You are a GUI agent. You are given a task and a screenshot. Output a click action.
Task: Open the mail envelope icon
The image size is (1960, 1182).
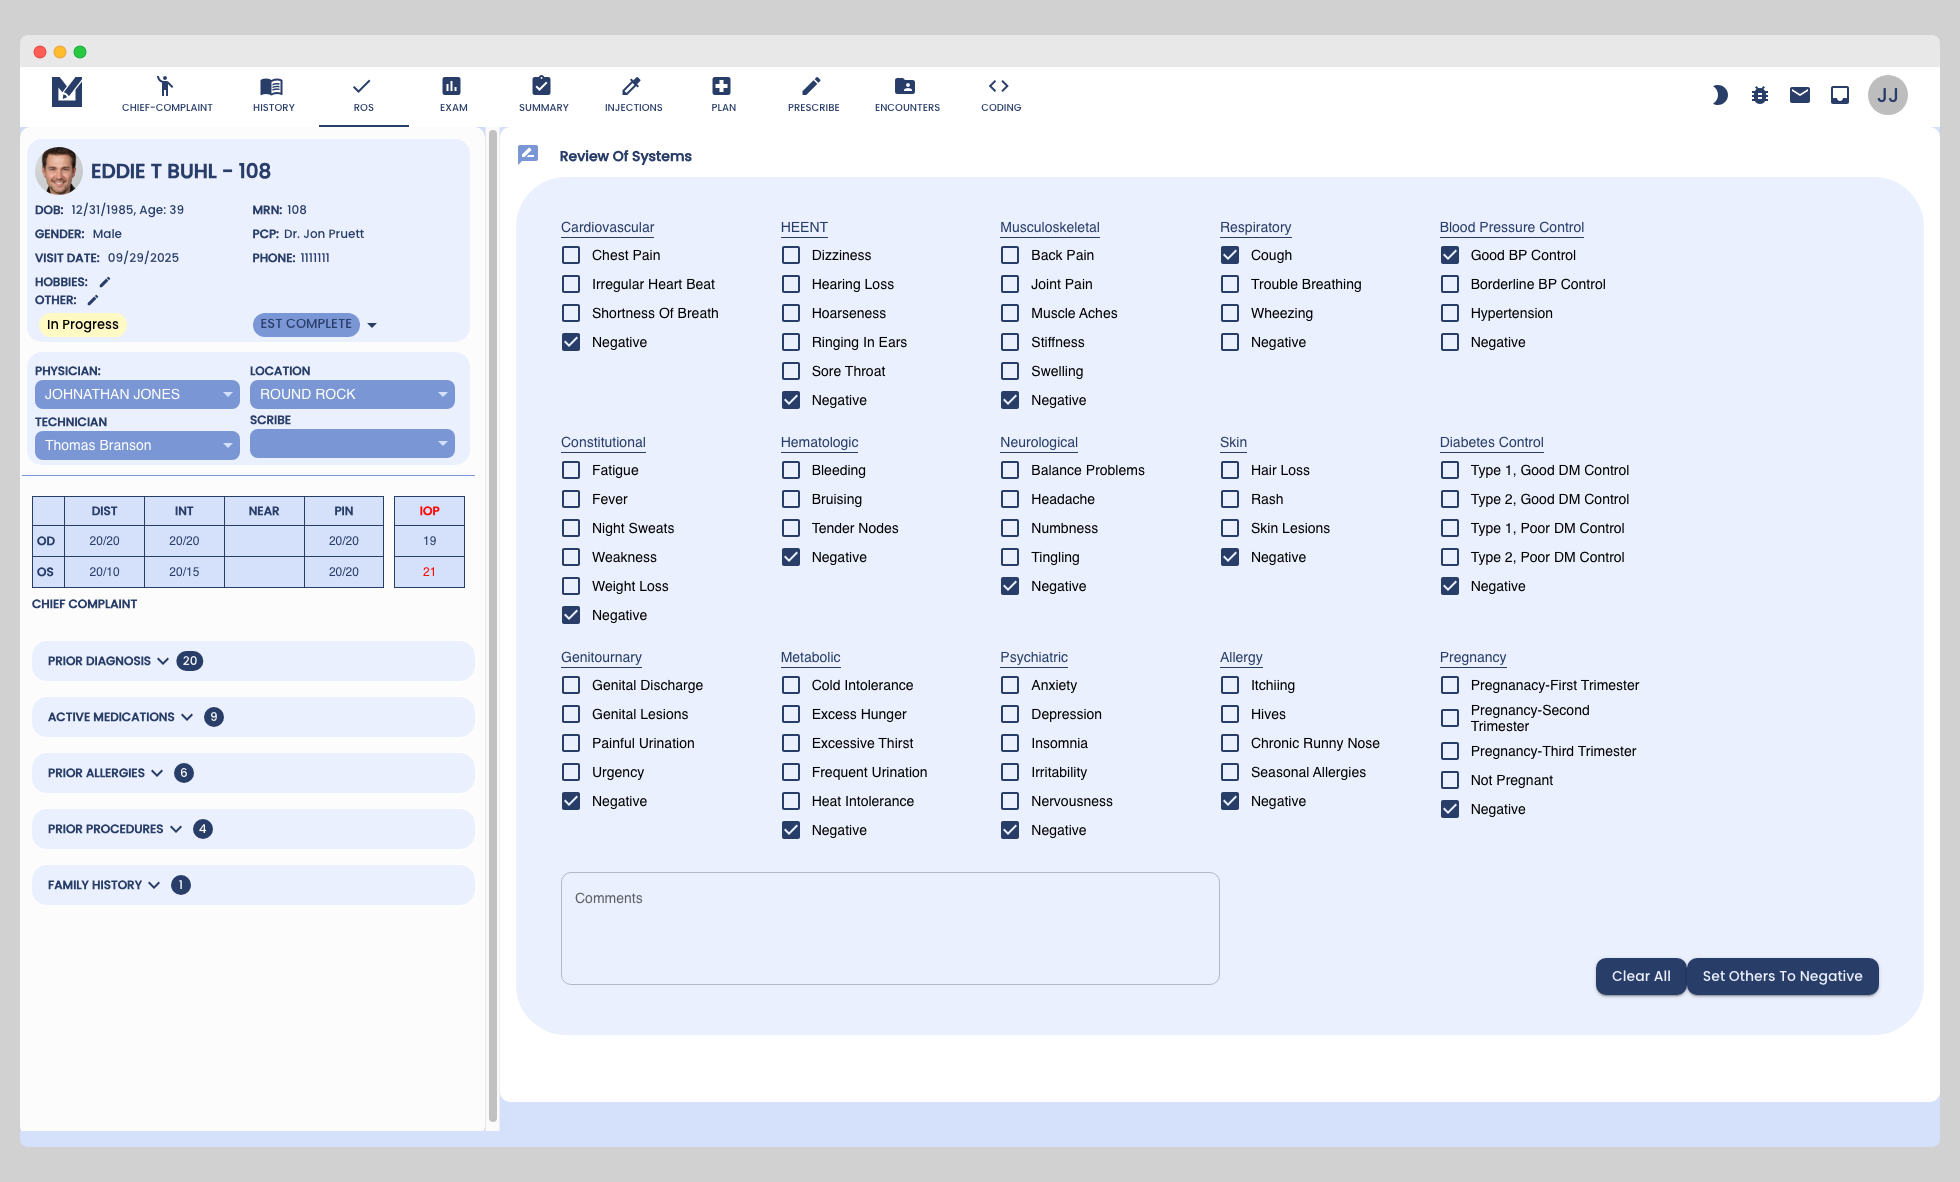point(1800,95)
